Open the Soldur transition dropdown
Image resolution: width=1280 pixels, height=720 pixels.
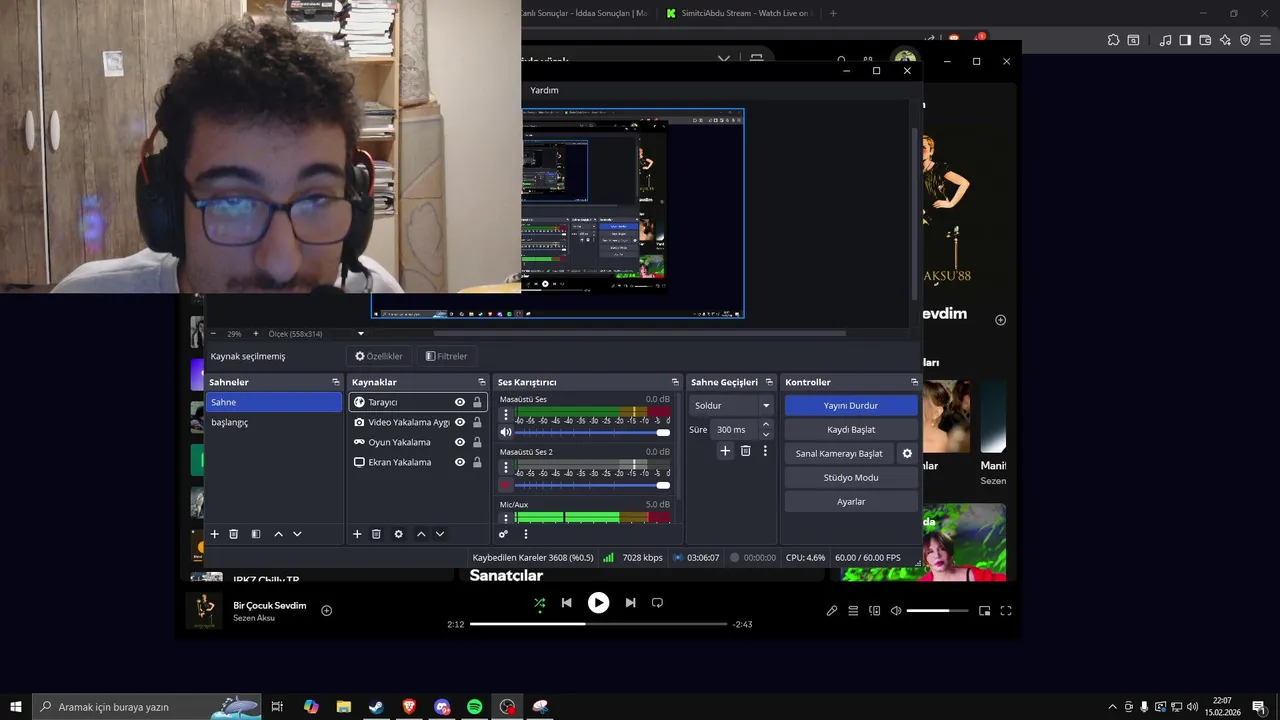pyautogui.click(x=732, y=405)
